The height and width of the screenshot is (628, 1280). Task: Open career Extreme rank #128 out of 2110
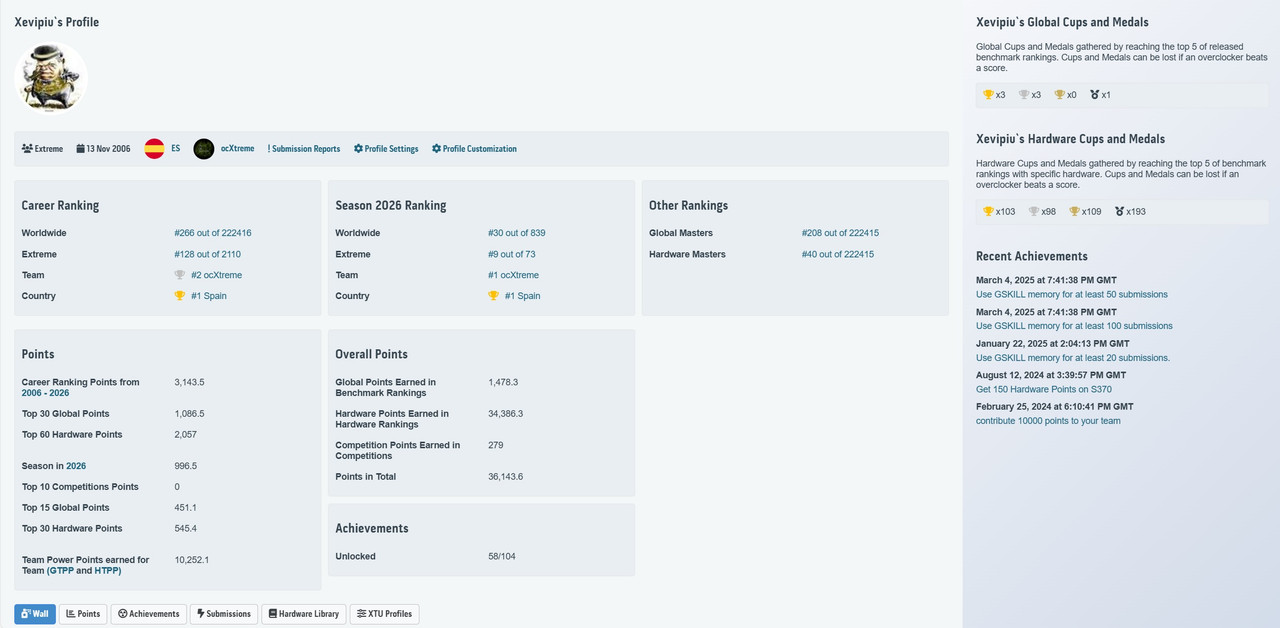207,254
